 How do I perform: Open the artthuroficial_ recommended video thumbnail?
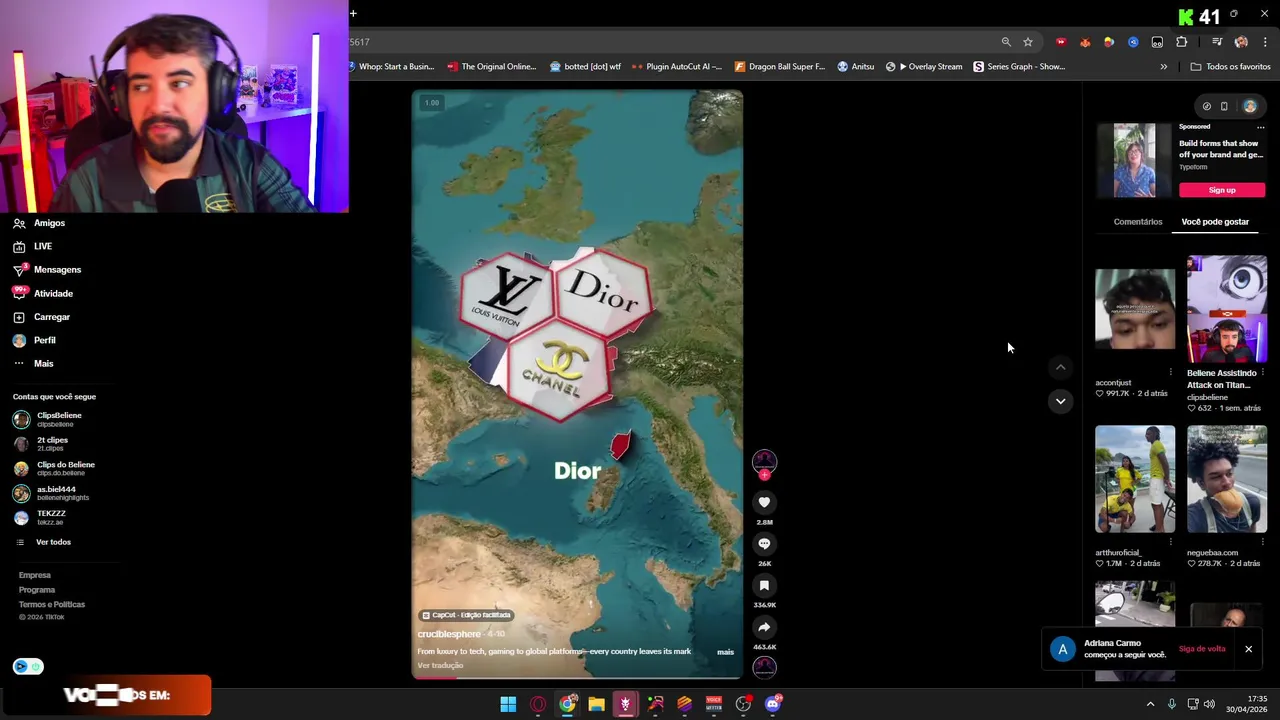(1135, 479)
